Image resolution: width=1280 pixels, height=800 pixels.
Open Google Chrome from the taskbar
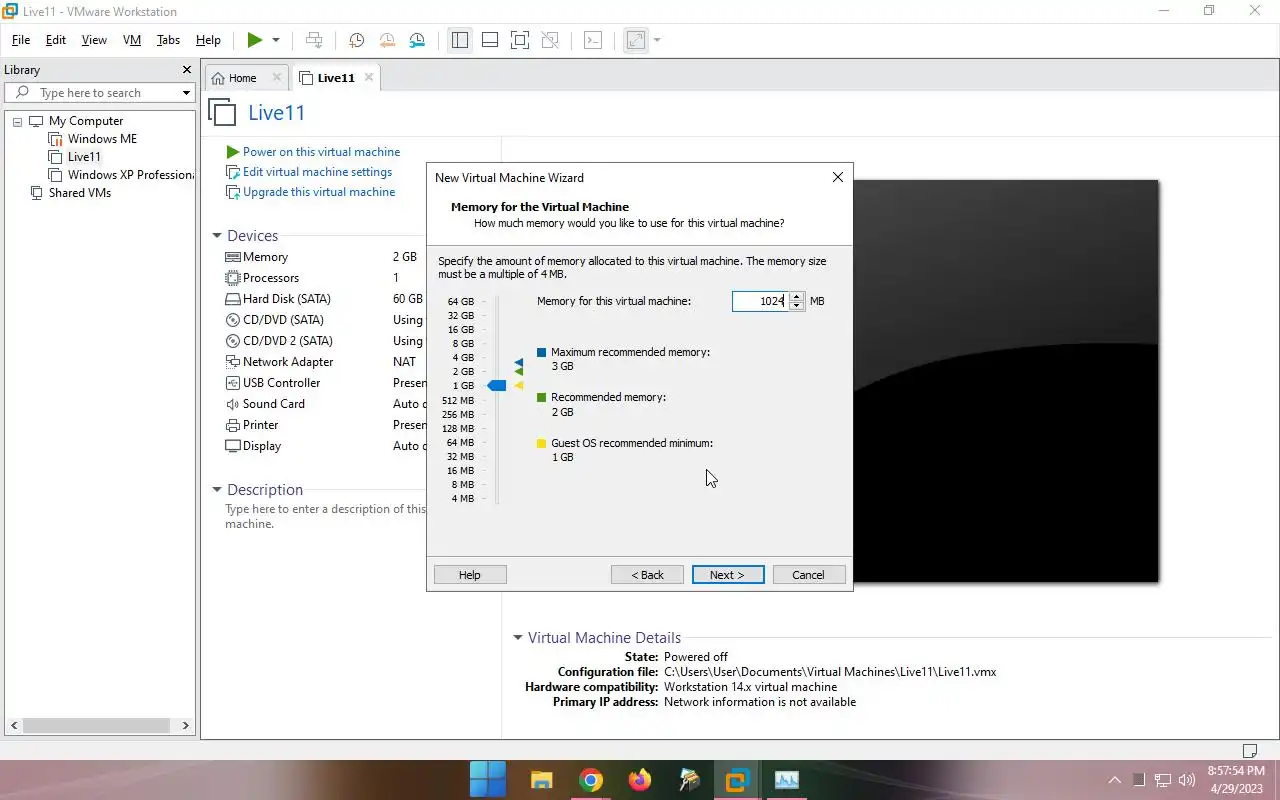pyautogui.click(x=591, y=780)
